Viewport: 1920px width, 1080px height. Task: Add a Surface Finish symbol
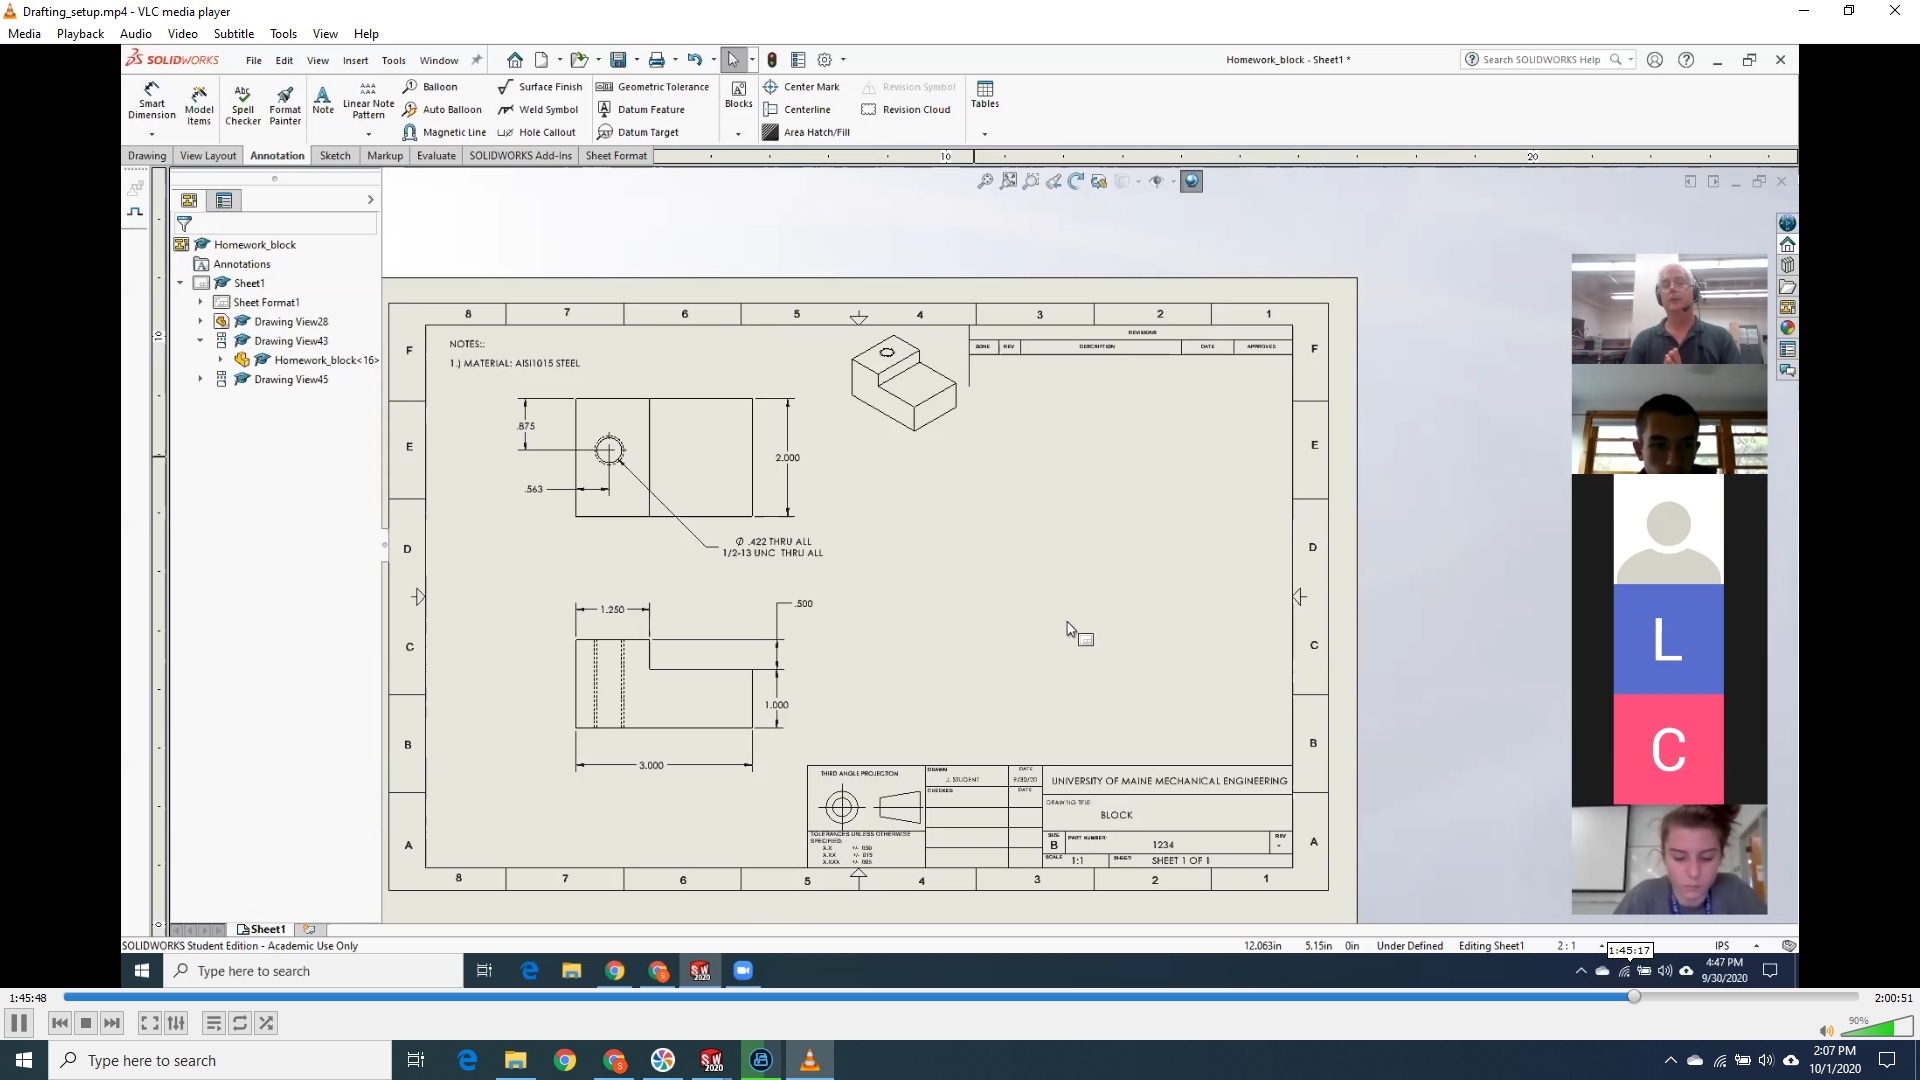541,86
